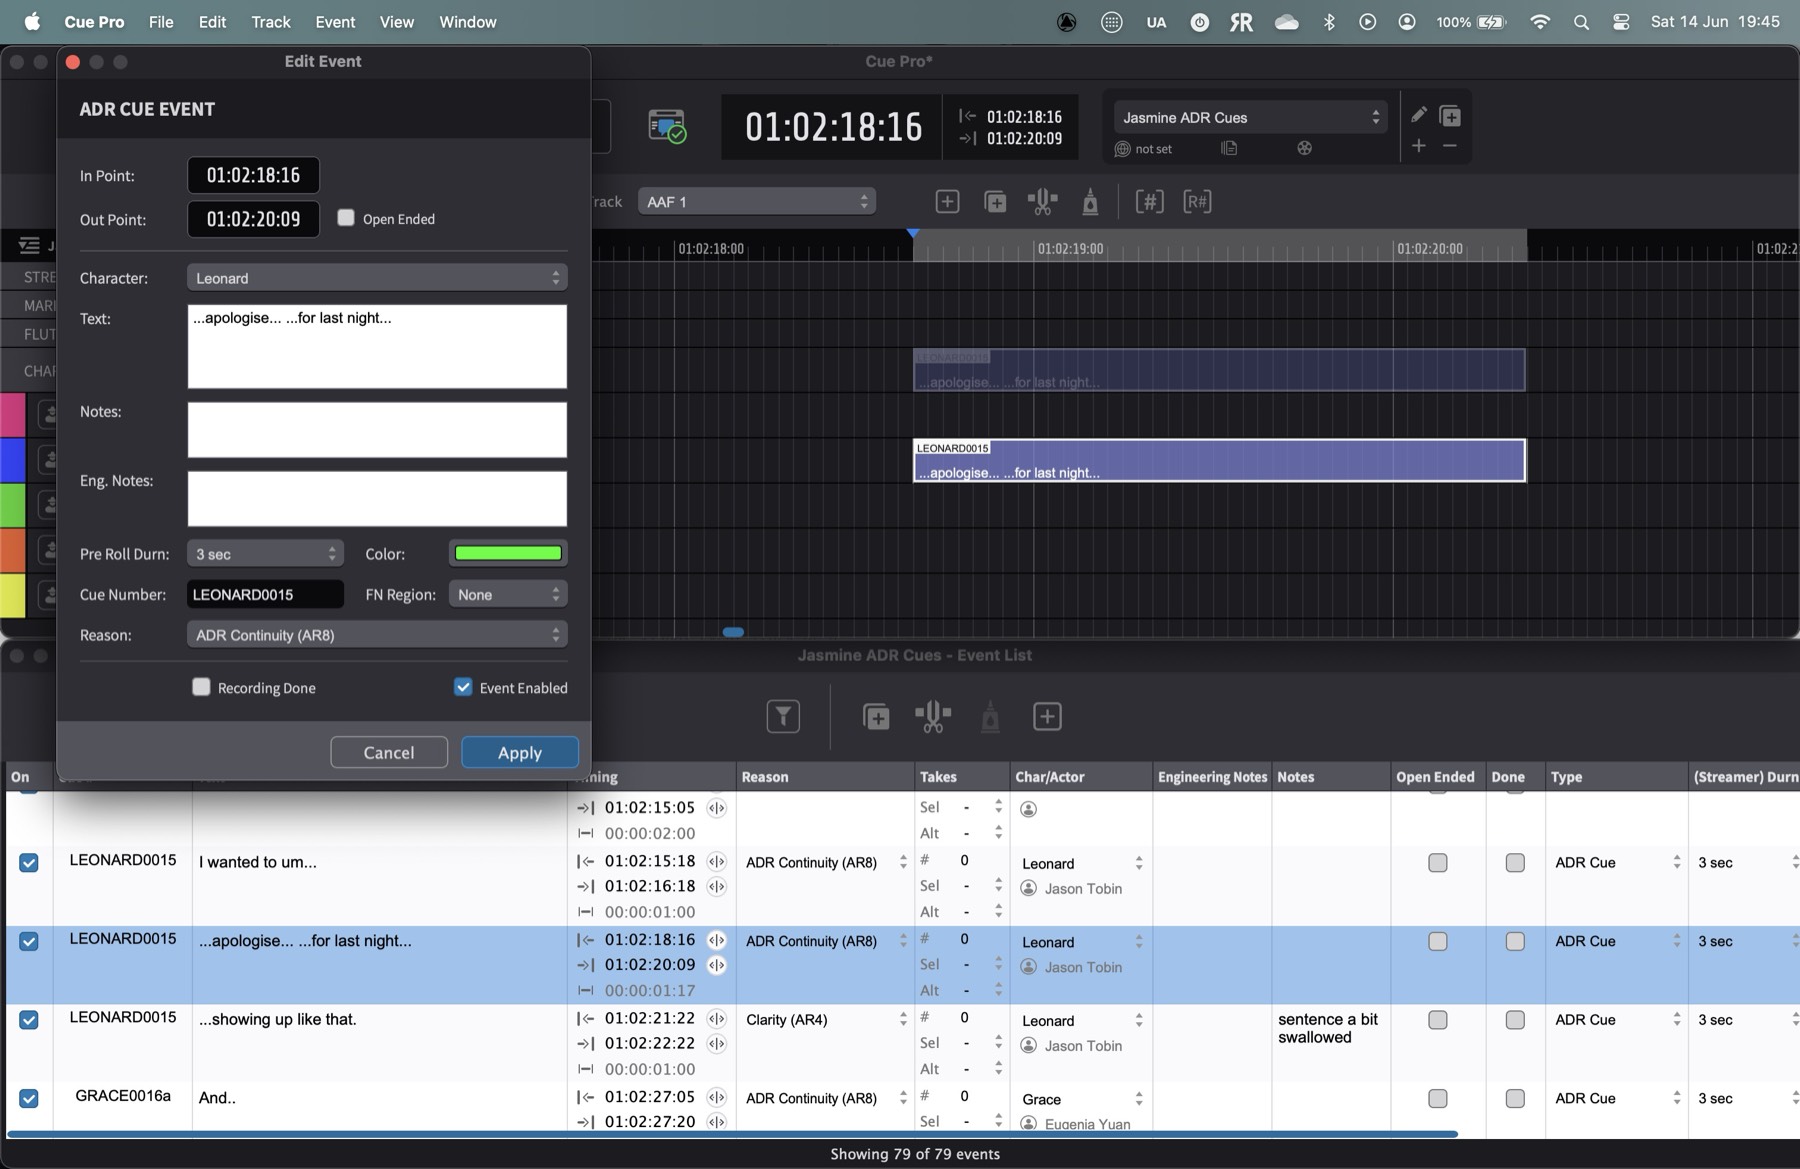Click the duplicate cue list icon in the top right
The height and width of the screenshot is (1169, 1800).
[1450, 116]
